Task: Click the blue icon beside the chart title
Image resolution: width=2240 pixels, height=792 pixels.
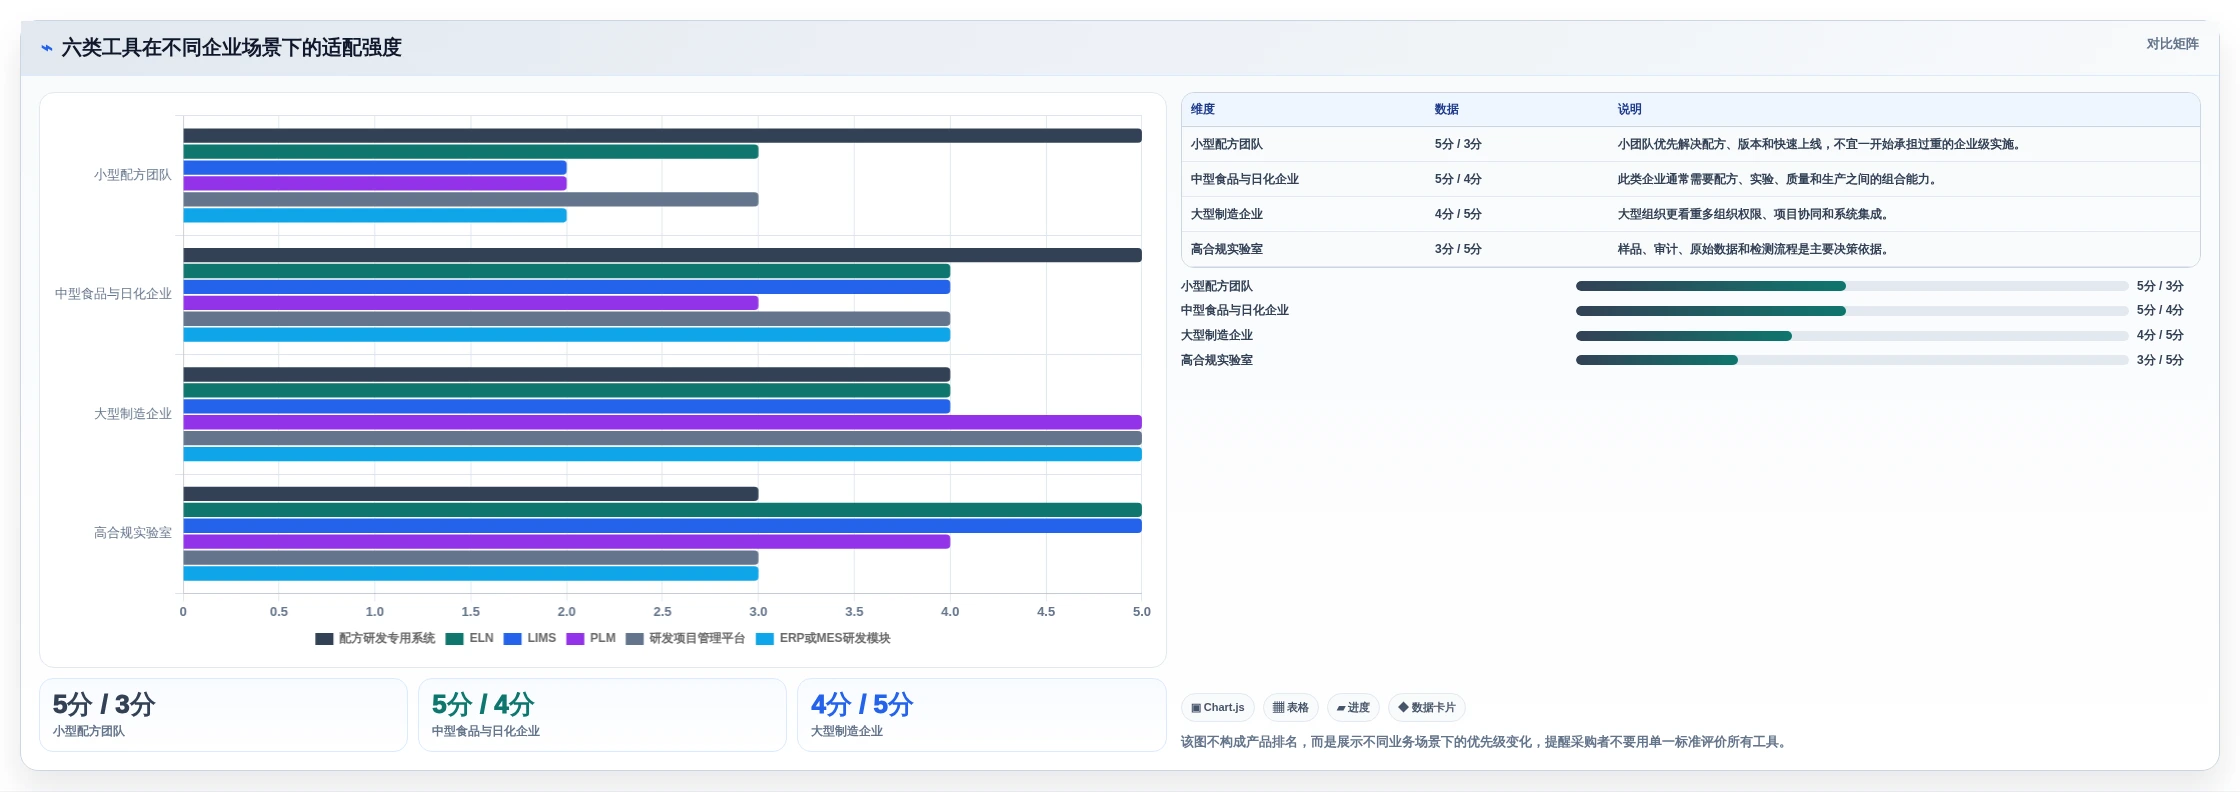Action: coord(46,48)
